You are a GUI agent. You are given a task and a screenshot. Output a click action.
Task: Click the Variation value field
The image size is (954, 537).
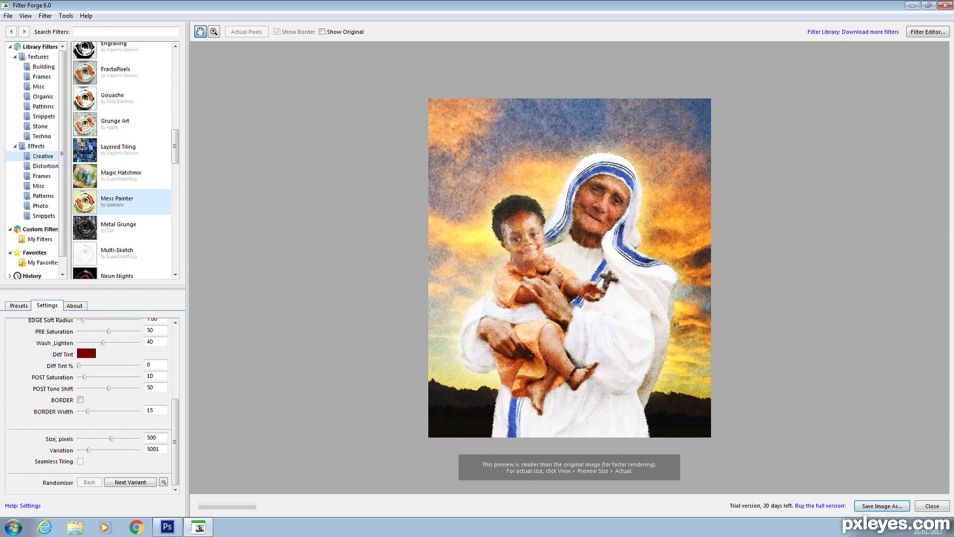(156, 449)
